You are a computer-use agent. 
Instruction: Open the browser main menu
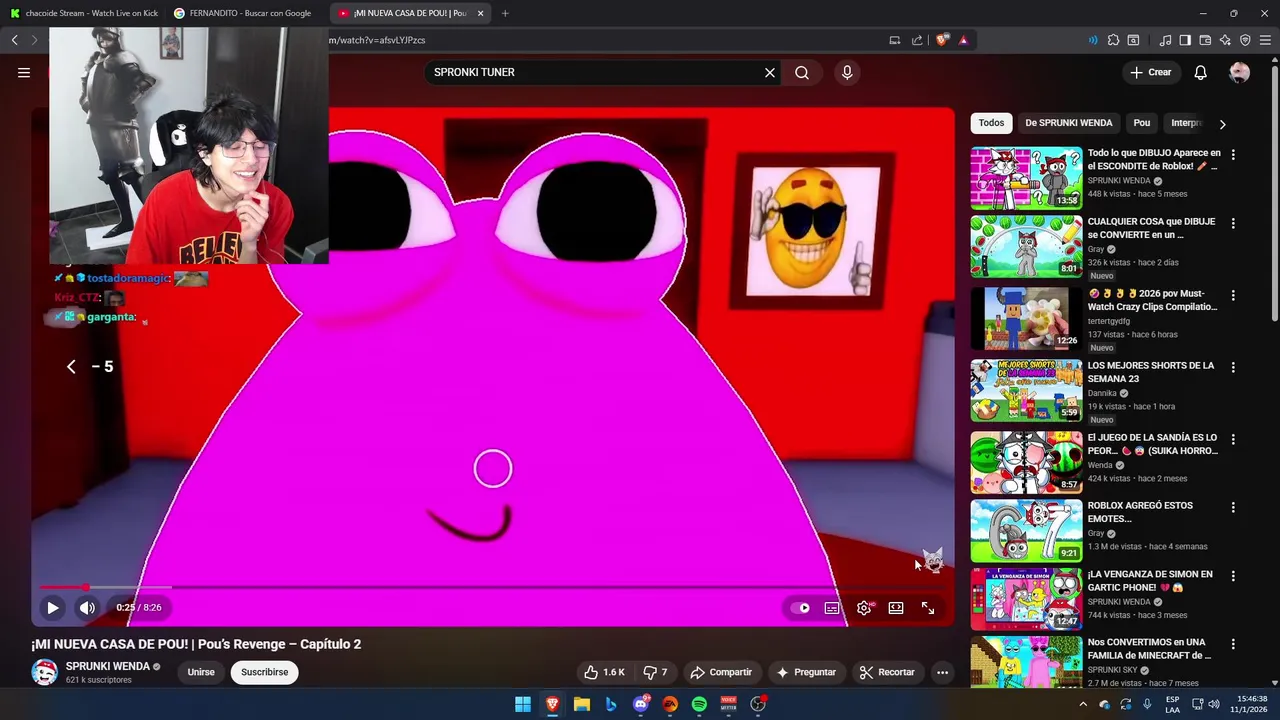tap(1265, 40)
